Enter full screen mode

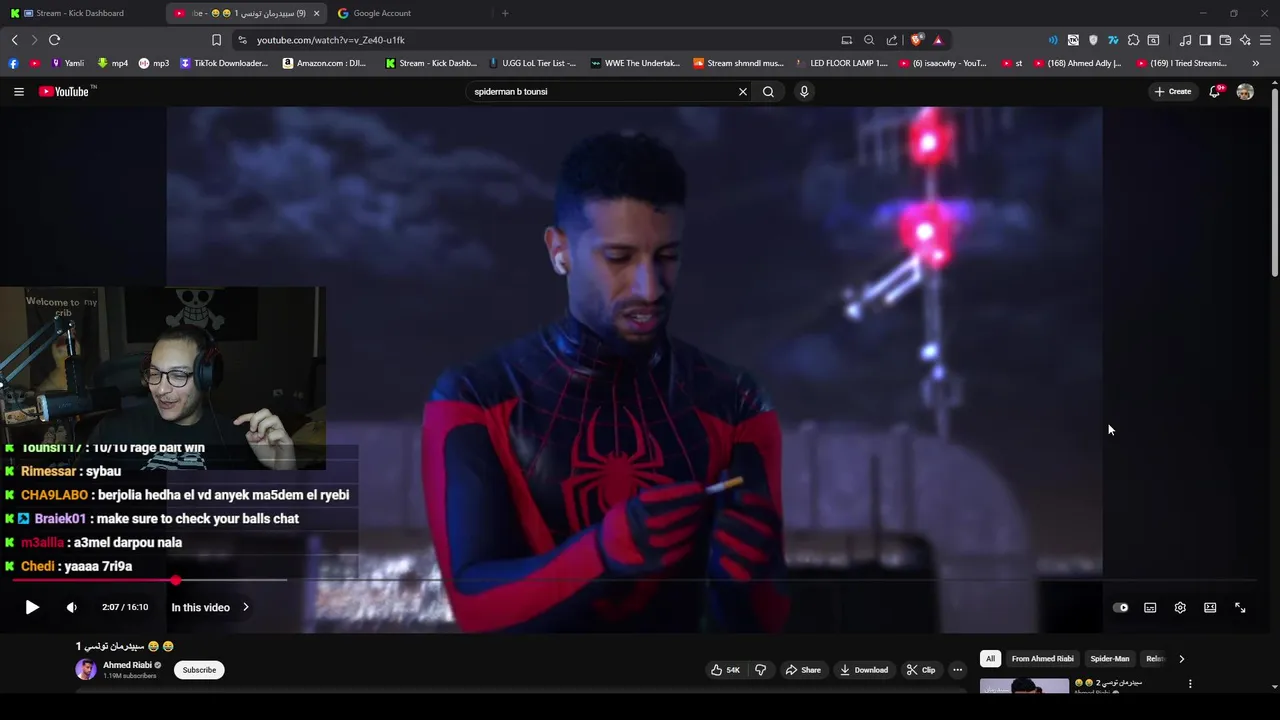(1240, 607)
